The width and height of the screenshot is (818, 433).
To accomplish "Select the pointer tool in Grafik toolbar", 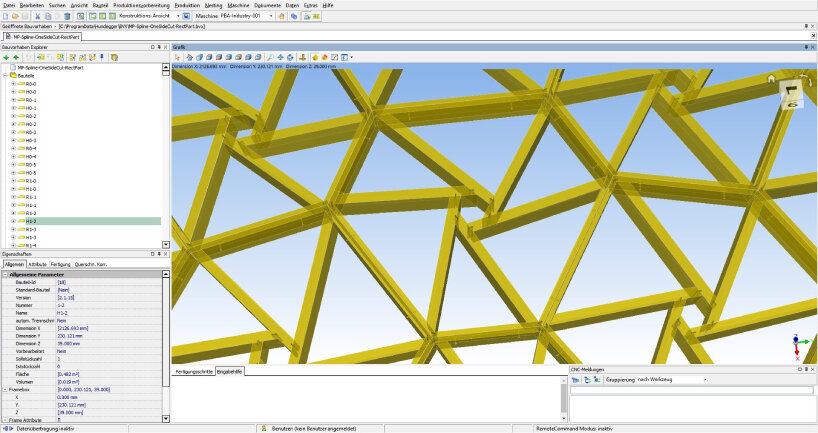I will tap(177, 57).
